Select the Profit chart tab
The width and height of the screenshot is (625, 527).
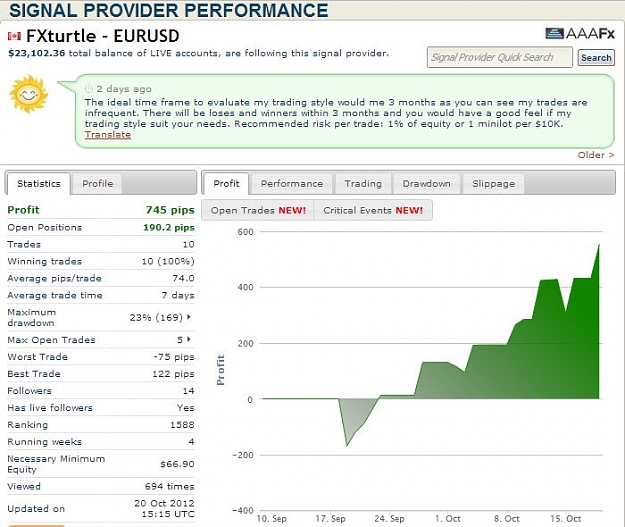tap(226, 184)
